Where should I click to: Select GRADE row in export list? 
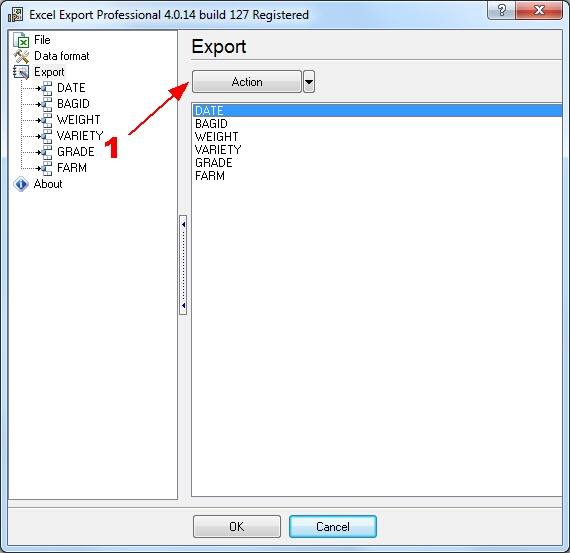click(377, 163)
